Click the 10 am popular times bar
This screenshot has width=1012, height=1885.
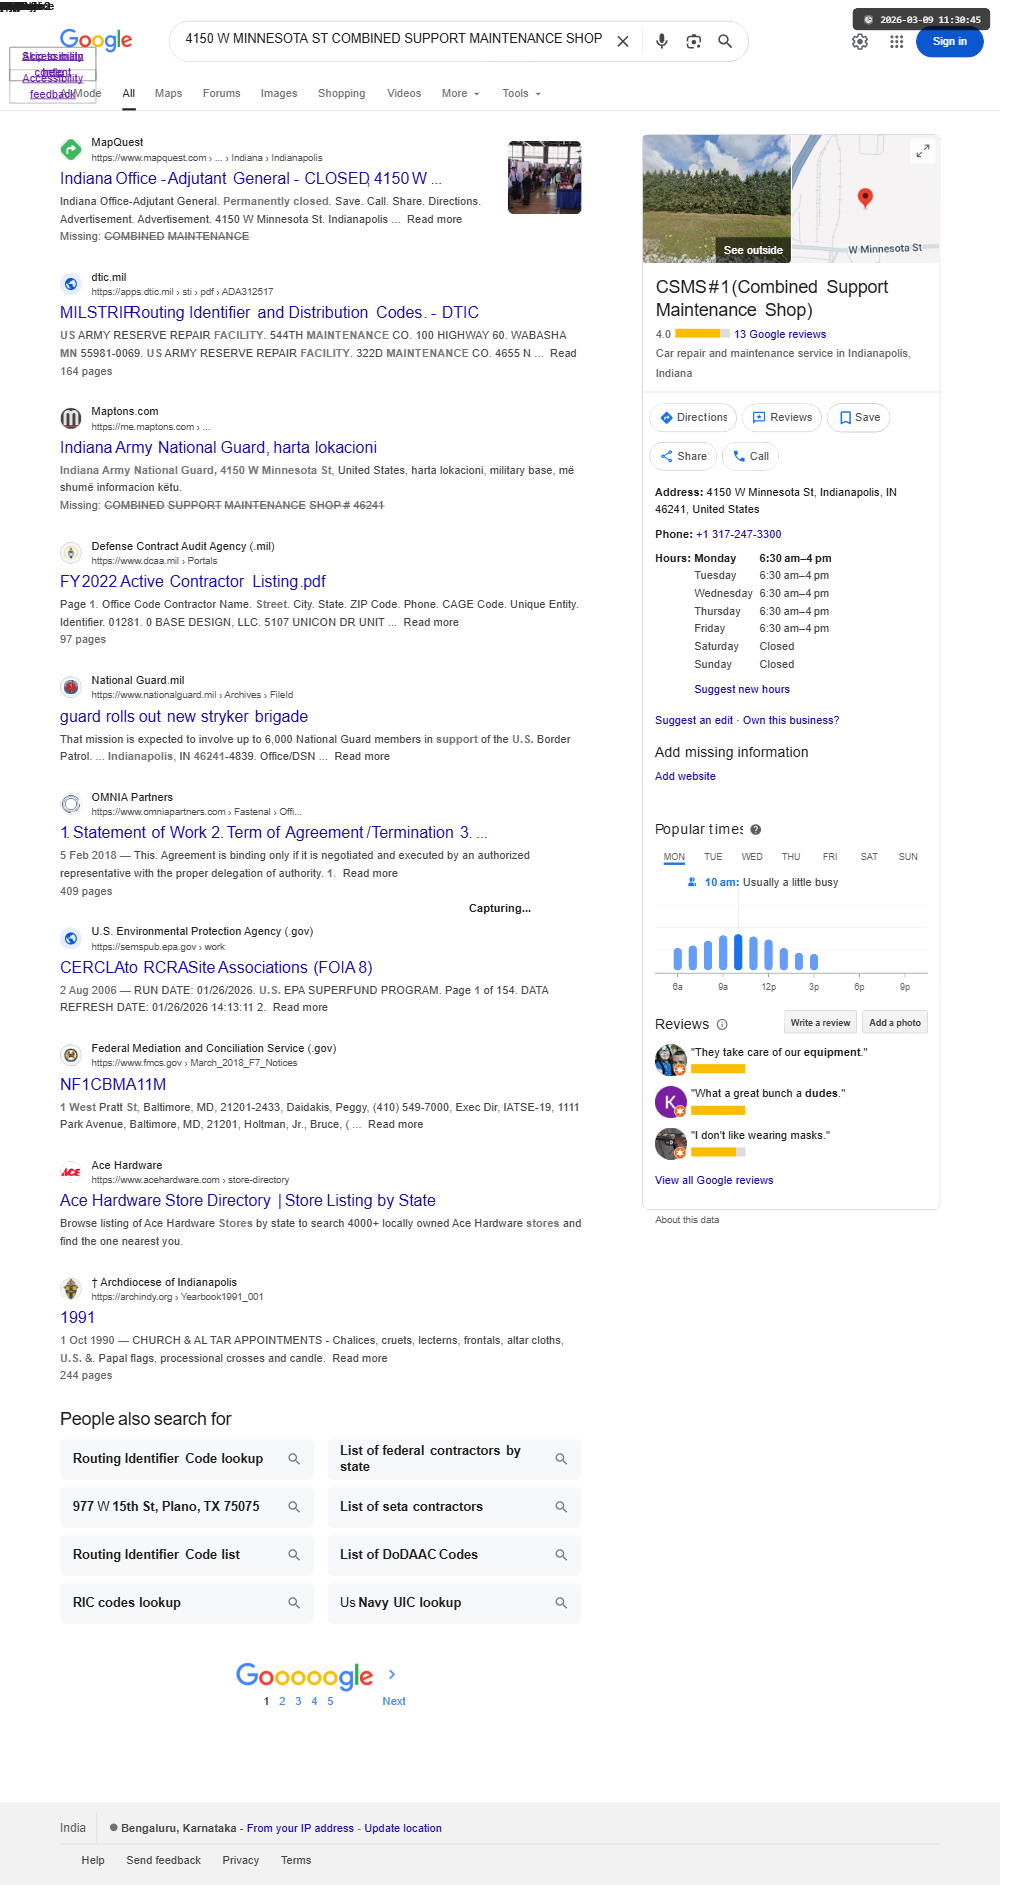(x=738, y=952)
